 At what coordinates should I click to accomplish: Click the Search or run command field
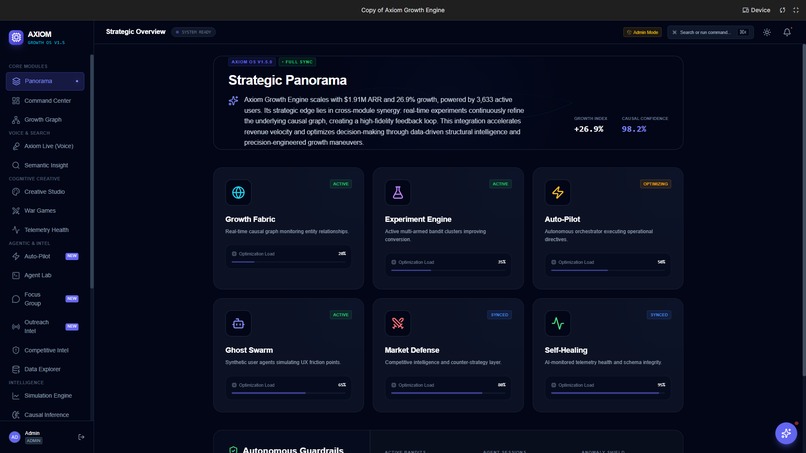710,32
